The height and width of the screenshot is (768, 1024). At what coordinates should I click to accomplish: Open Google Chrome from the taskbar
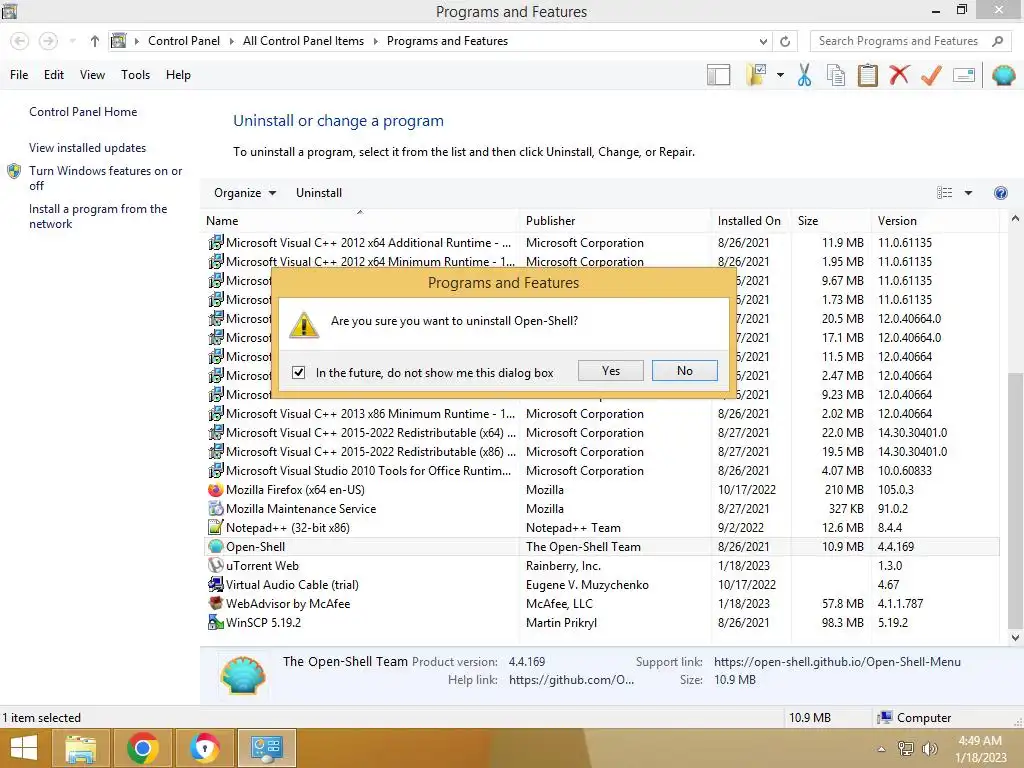pos(142,748)
